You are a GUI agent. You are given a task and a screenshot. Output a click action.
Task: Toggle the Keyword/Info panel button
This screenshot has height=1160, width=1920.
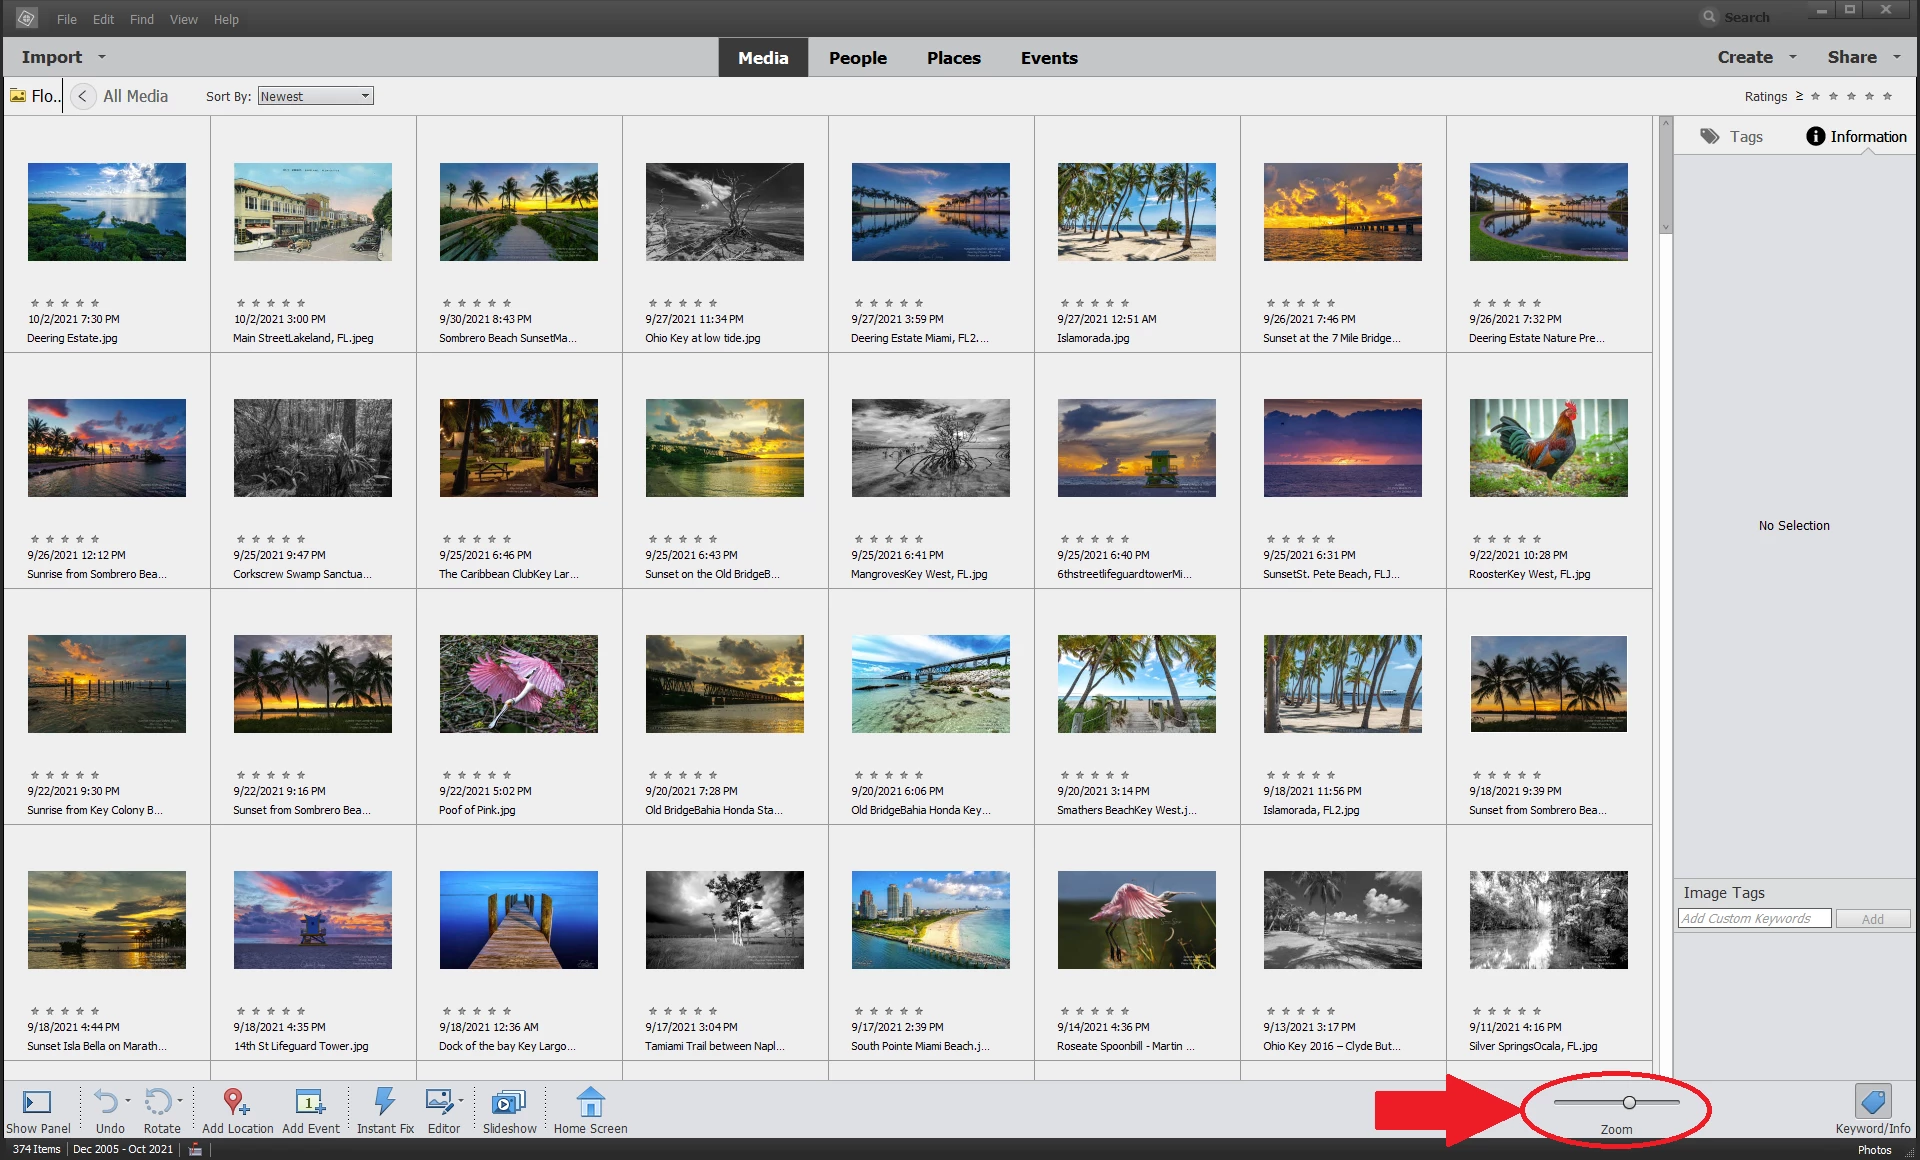click(1872, 1102)
